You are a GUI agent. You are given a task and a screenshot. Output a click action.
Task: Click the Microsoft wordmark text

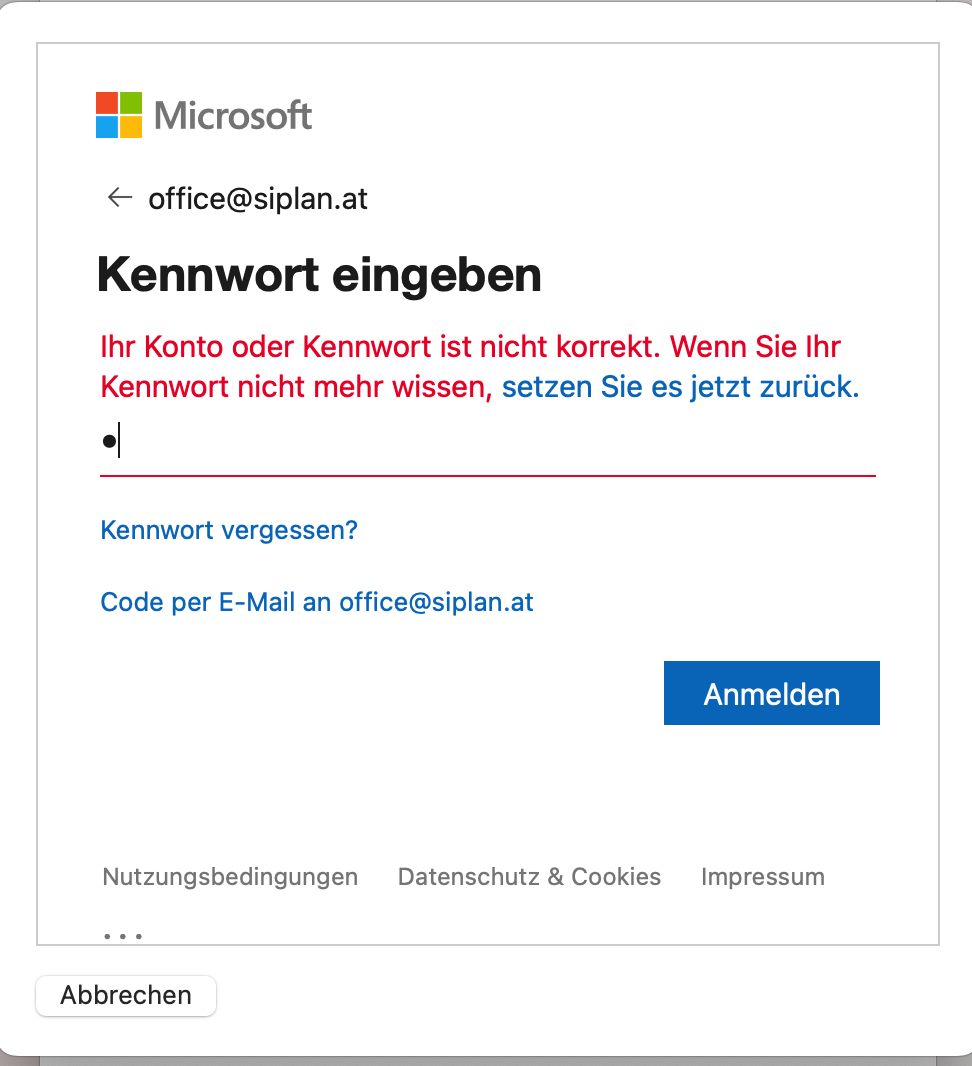pyautogui.click(x=233, y=116)
